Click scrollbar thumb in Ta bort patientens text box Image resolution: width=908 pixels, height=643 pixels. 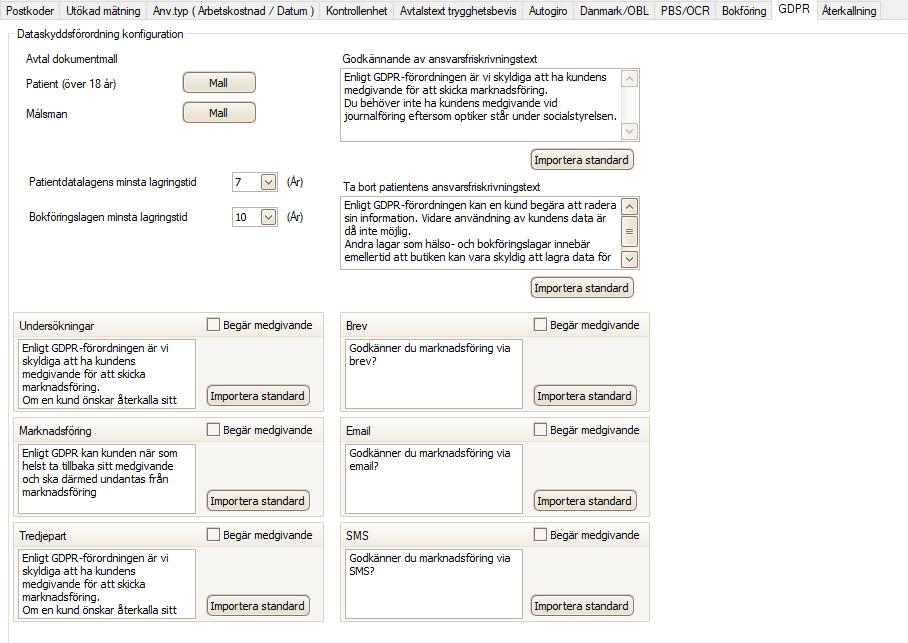[x=629, y=231]
